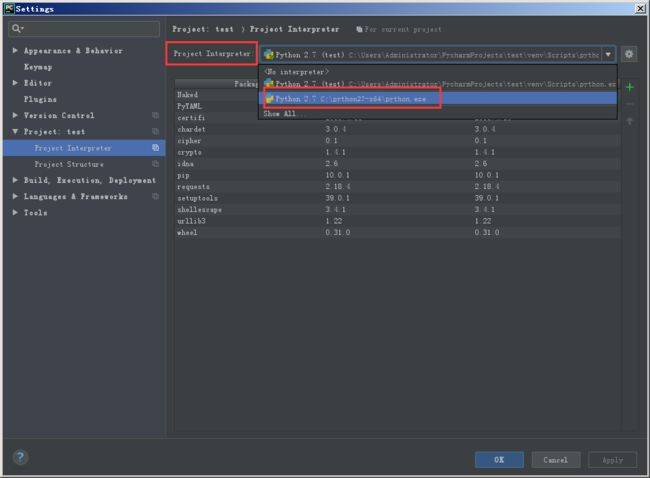Click the gear icon beside interpreter dropdown
Image resolution: width=650 pixels, height=478 pixels.
pyautogui.click(x=629, y=54)
